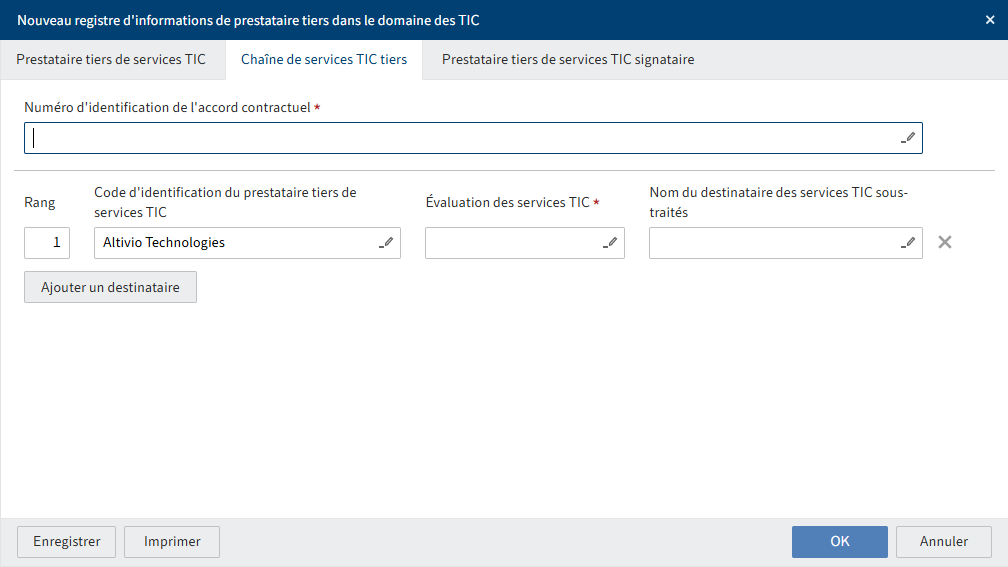The image size is (1008, 567).
Task: Click the Enregistrer button
Action: point(67,542)
